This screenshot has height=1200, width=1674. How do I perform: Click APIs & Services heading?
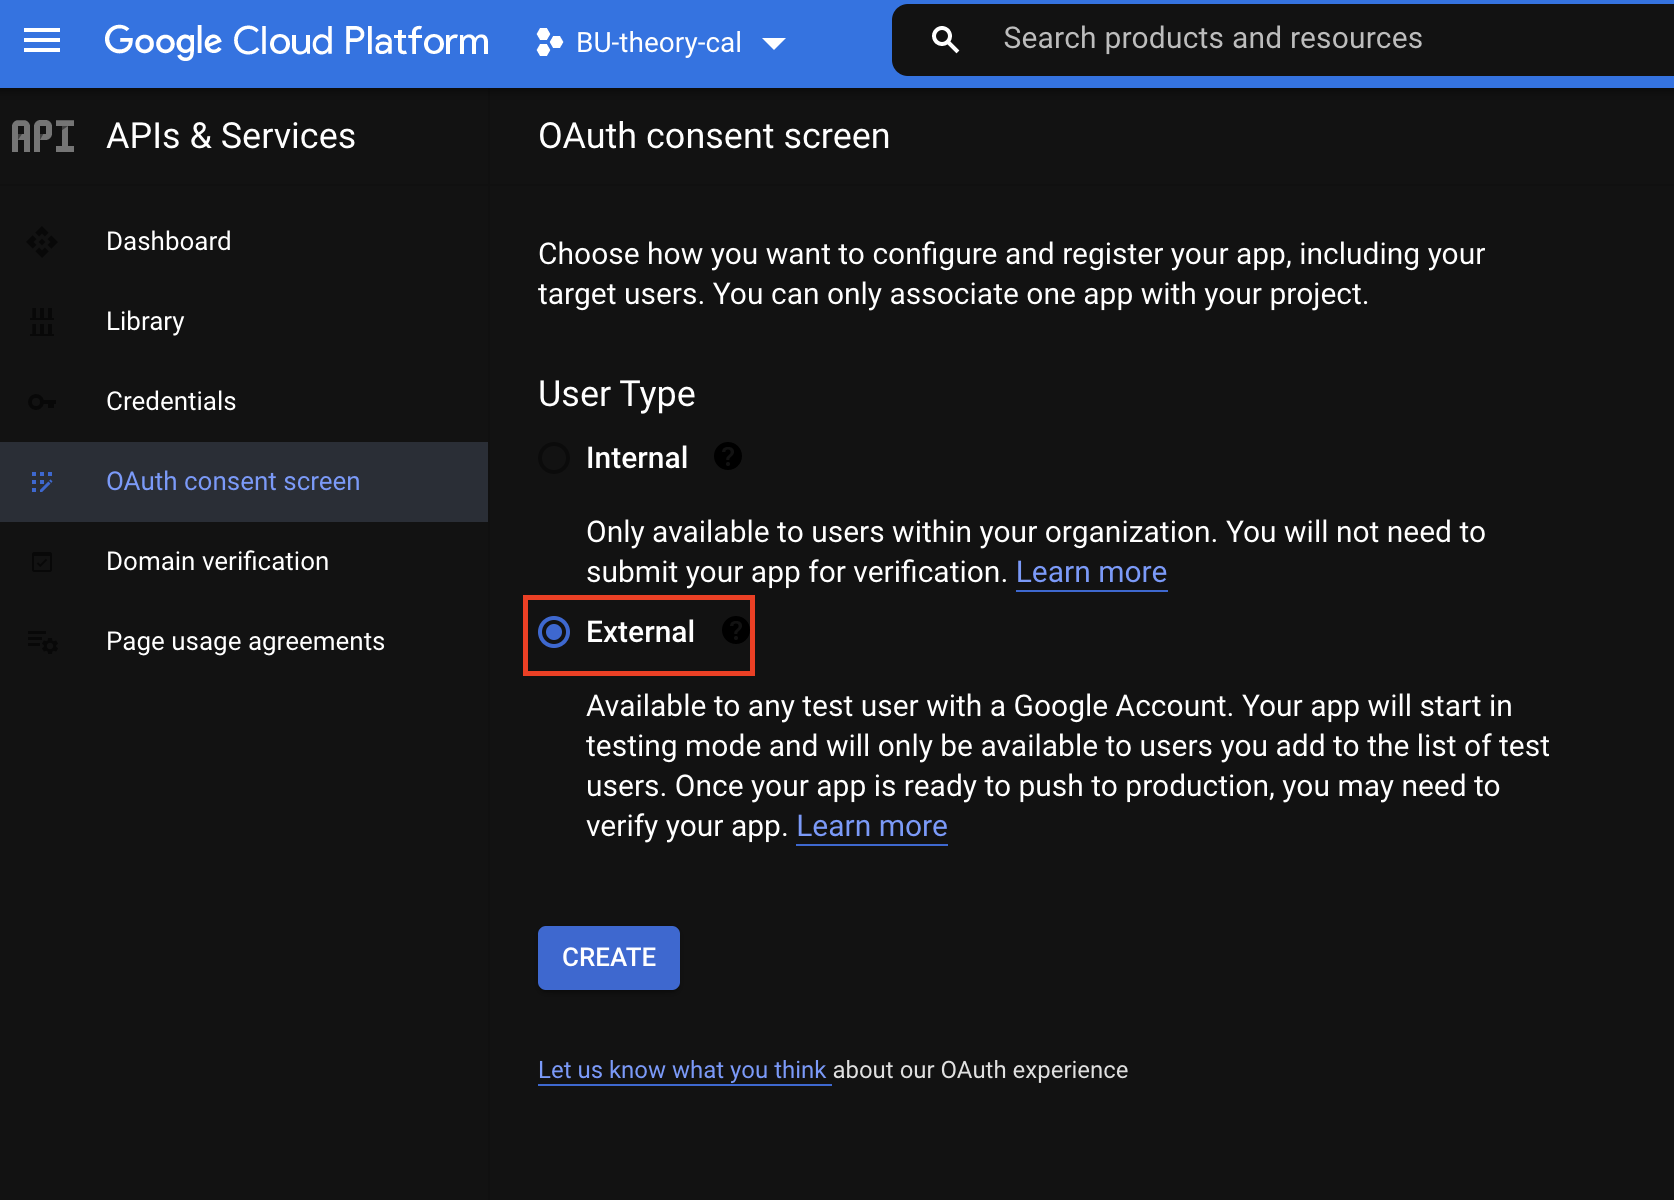231,136
